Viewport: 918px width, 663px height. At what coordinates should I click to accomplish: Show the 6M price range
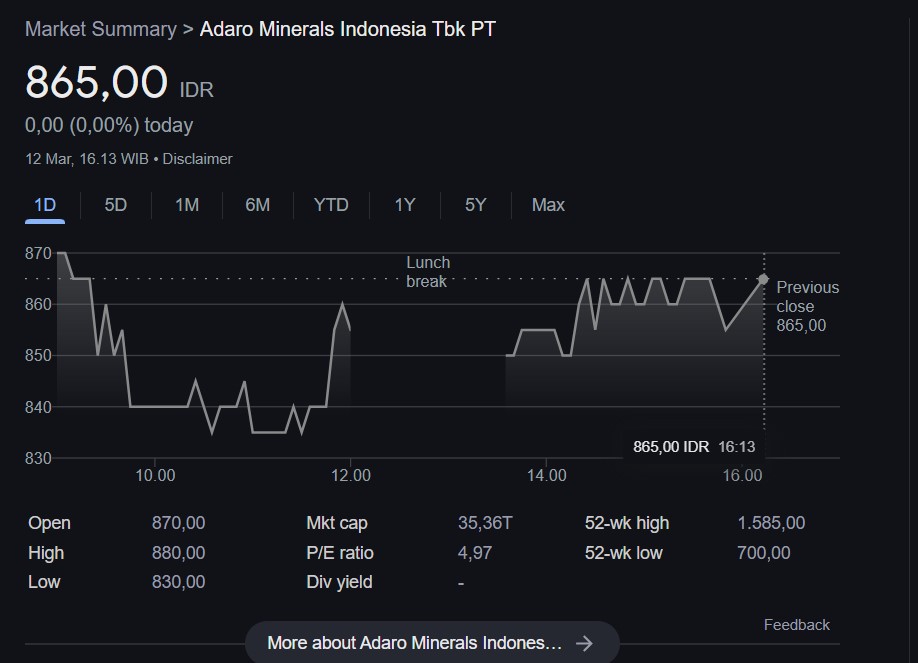pos(257,205)
